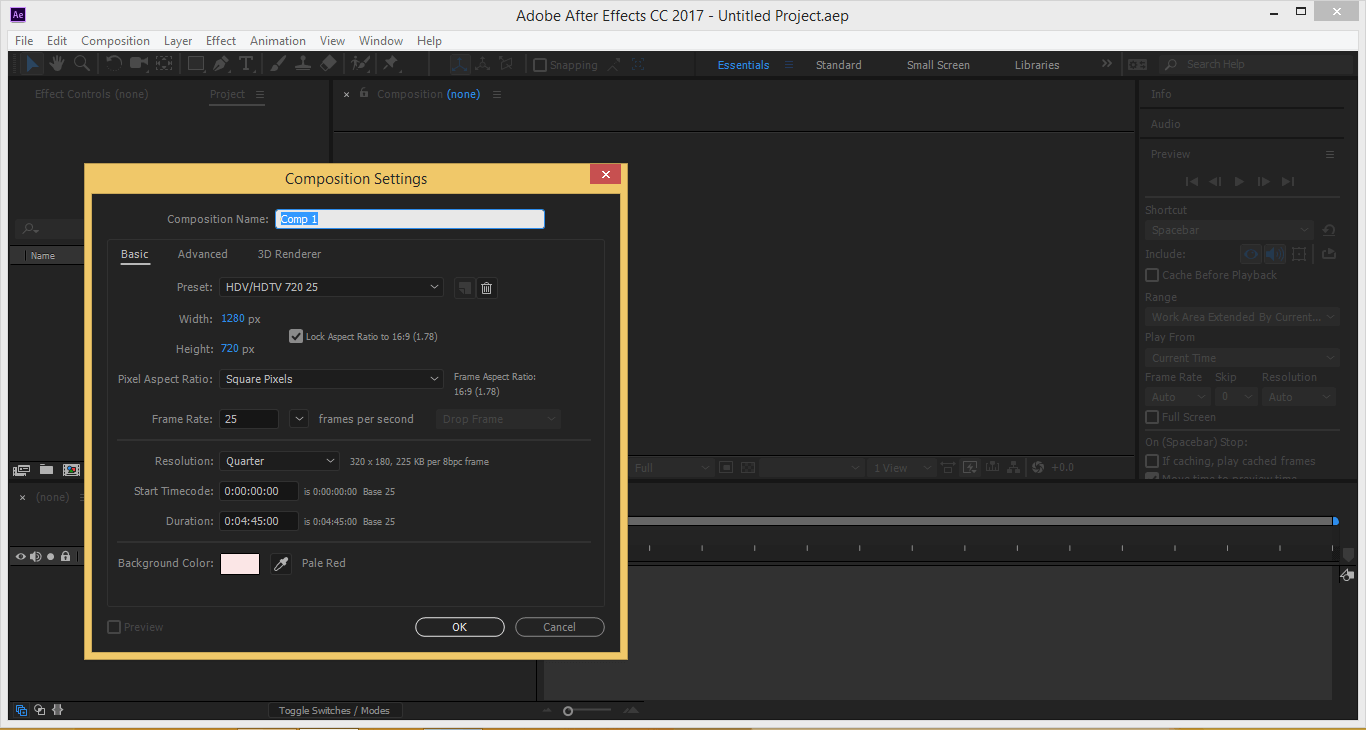Check the Cache Before Playback option
This screenshot has height=730, width=1366.
click(1152, 275)
